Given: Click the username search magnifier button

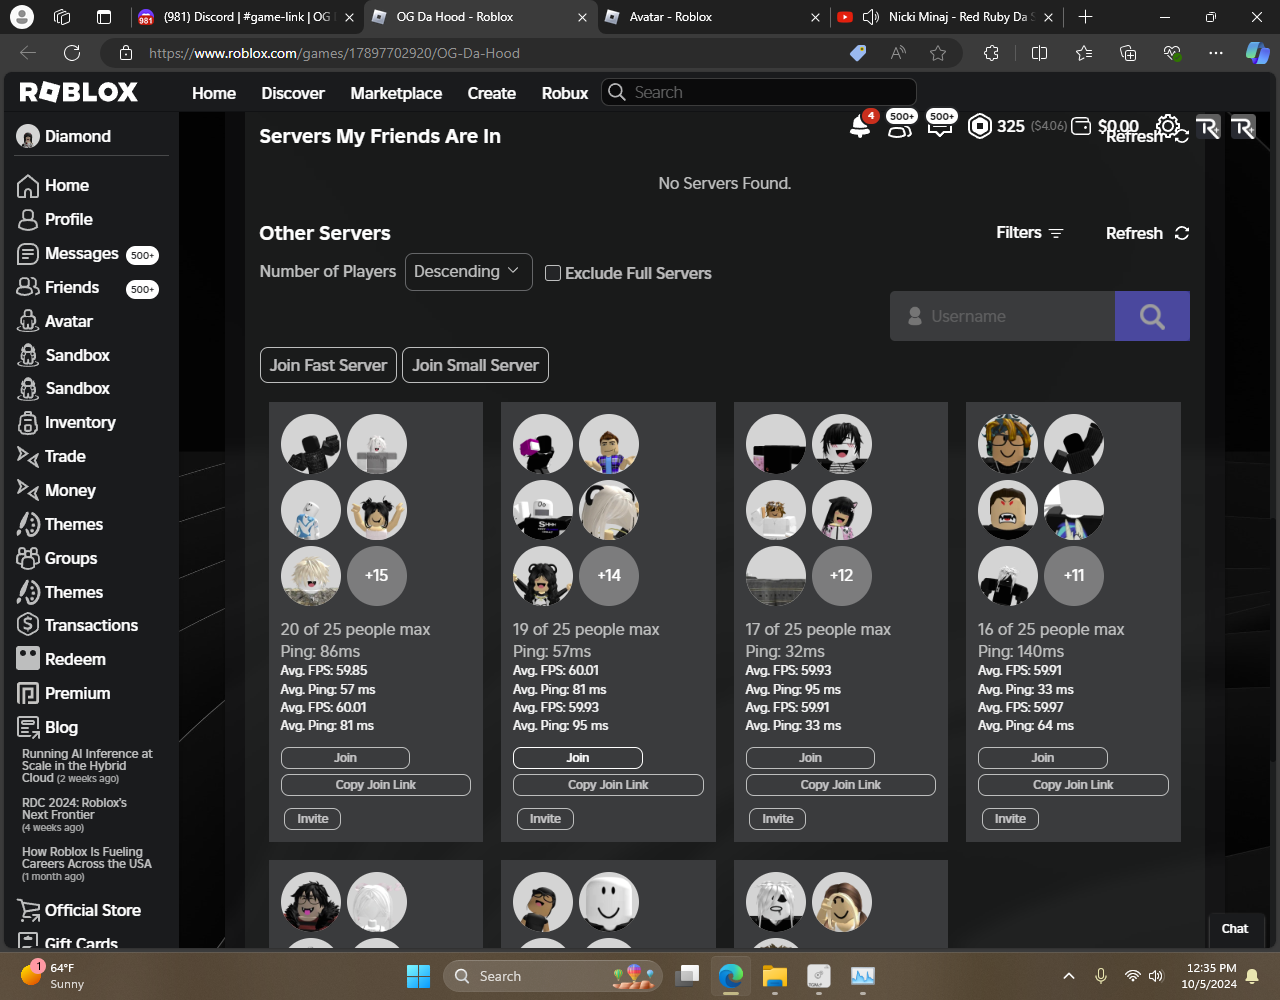Looking at the screenshot, I should tap(1152, 316).
